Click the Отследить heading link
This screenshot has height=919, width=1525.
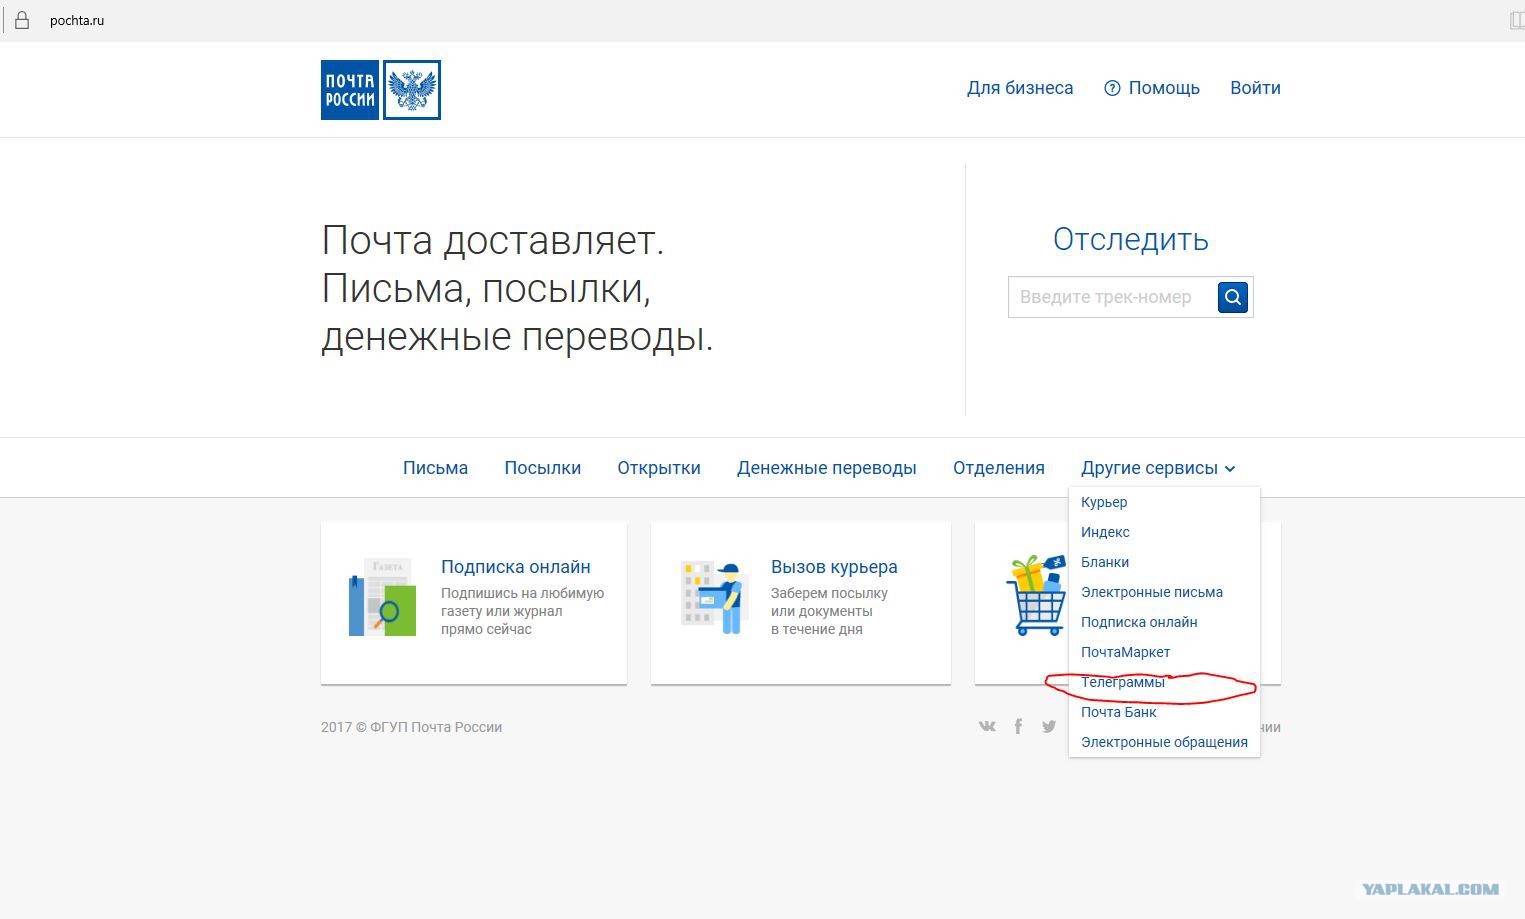(x=1131, y=239)
